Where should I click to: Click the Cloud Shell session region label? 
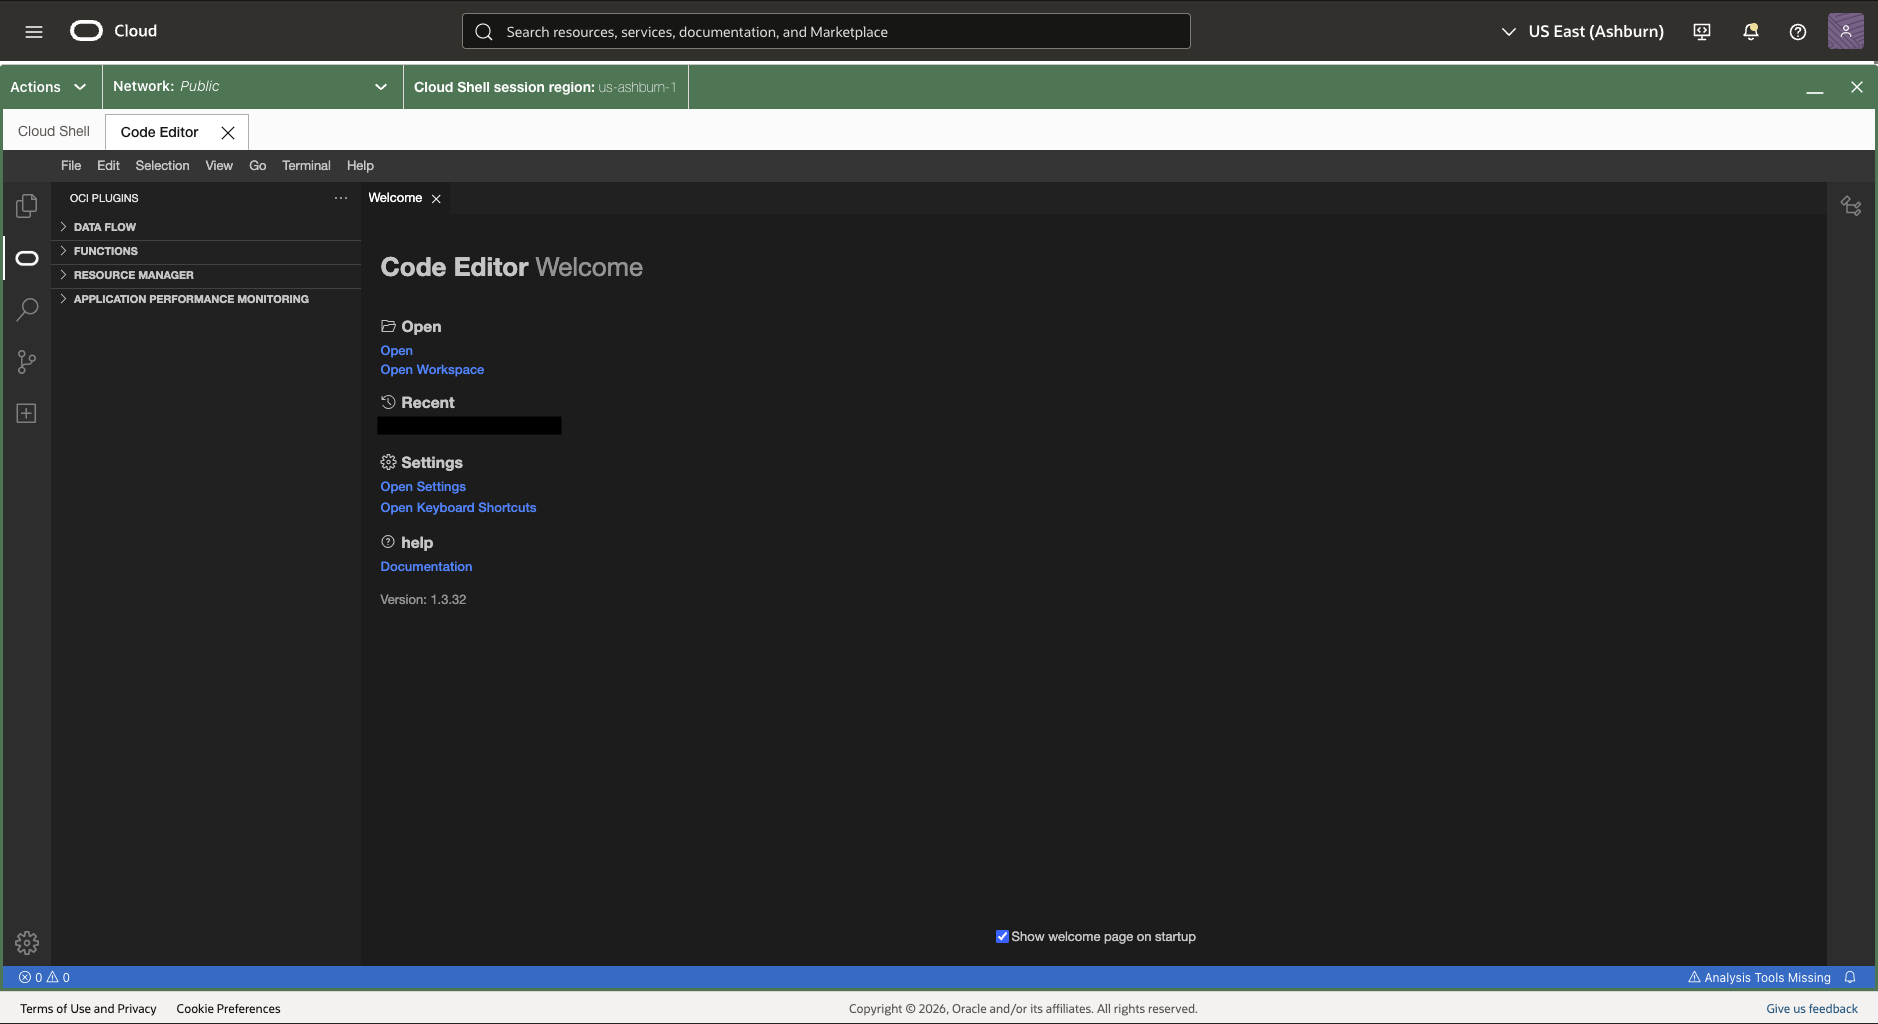click(545, 87)
